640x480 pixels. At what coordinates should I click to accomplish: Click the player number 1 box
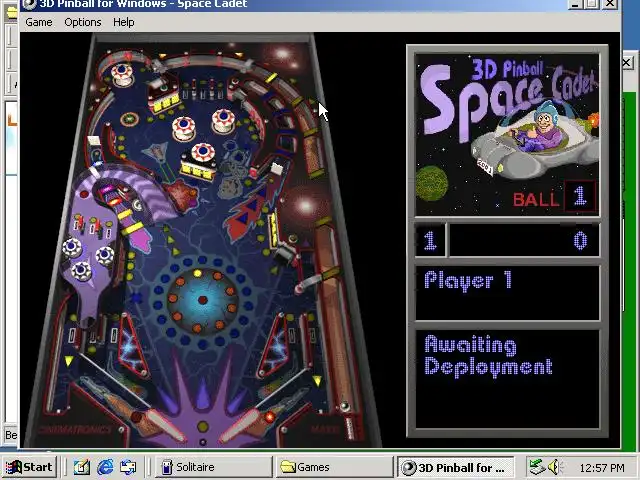click(x=430, y=240)
